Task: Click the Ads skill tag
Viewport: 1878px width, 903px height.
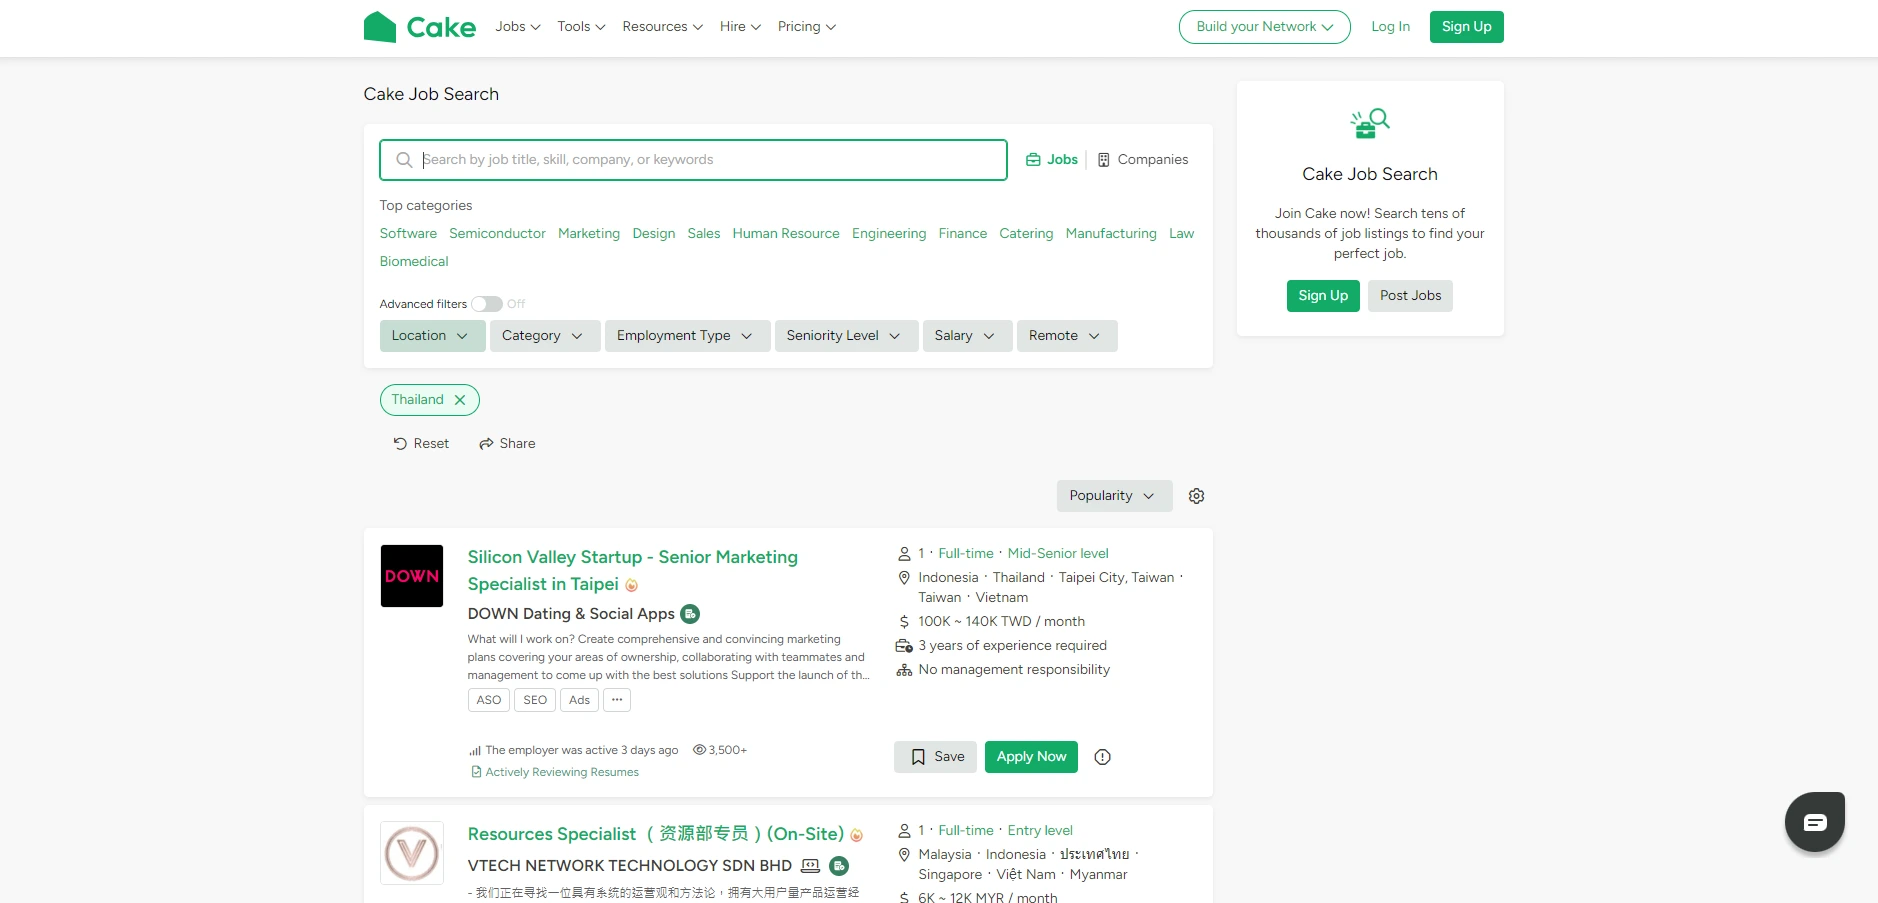Action: pos(579,700)
